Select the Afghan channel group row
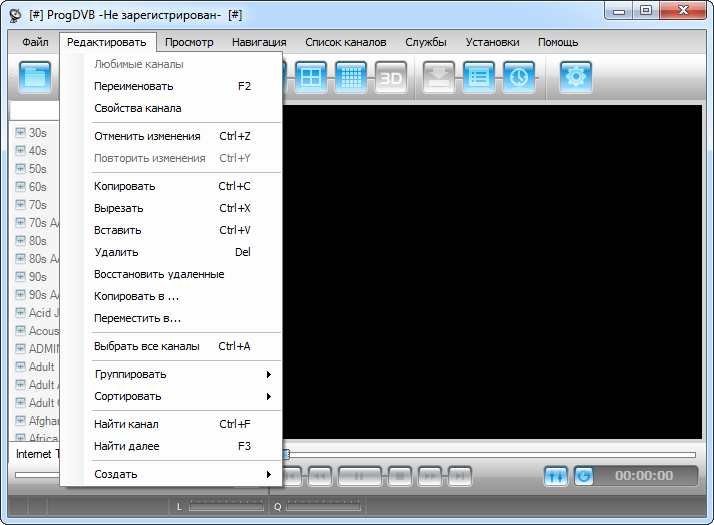This screenshot has width=714, height=525. click(x=36, y=421)
